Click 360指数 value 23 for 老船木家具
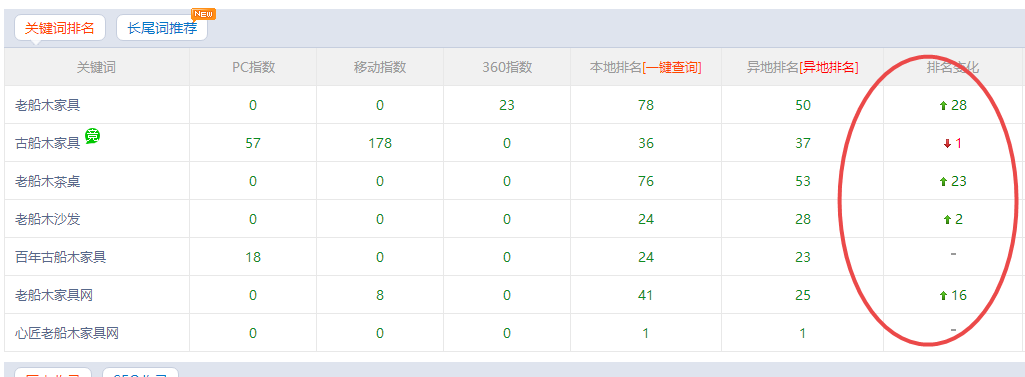The height and width of the screenshot is (377, 1025). pos(507,105)
